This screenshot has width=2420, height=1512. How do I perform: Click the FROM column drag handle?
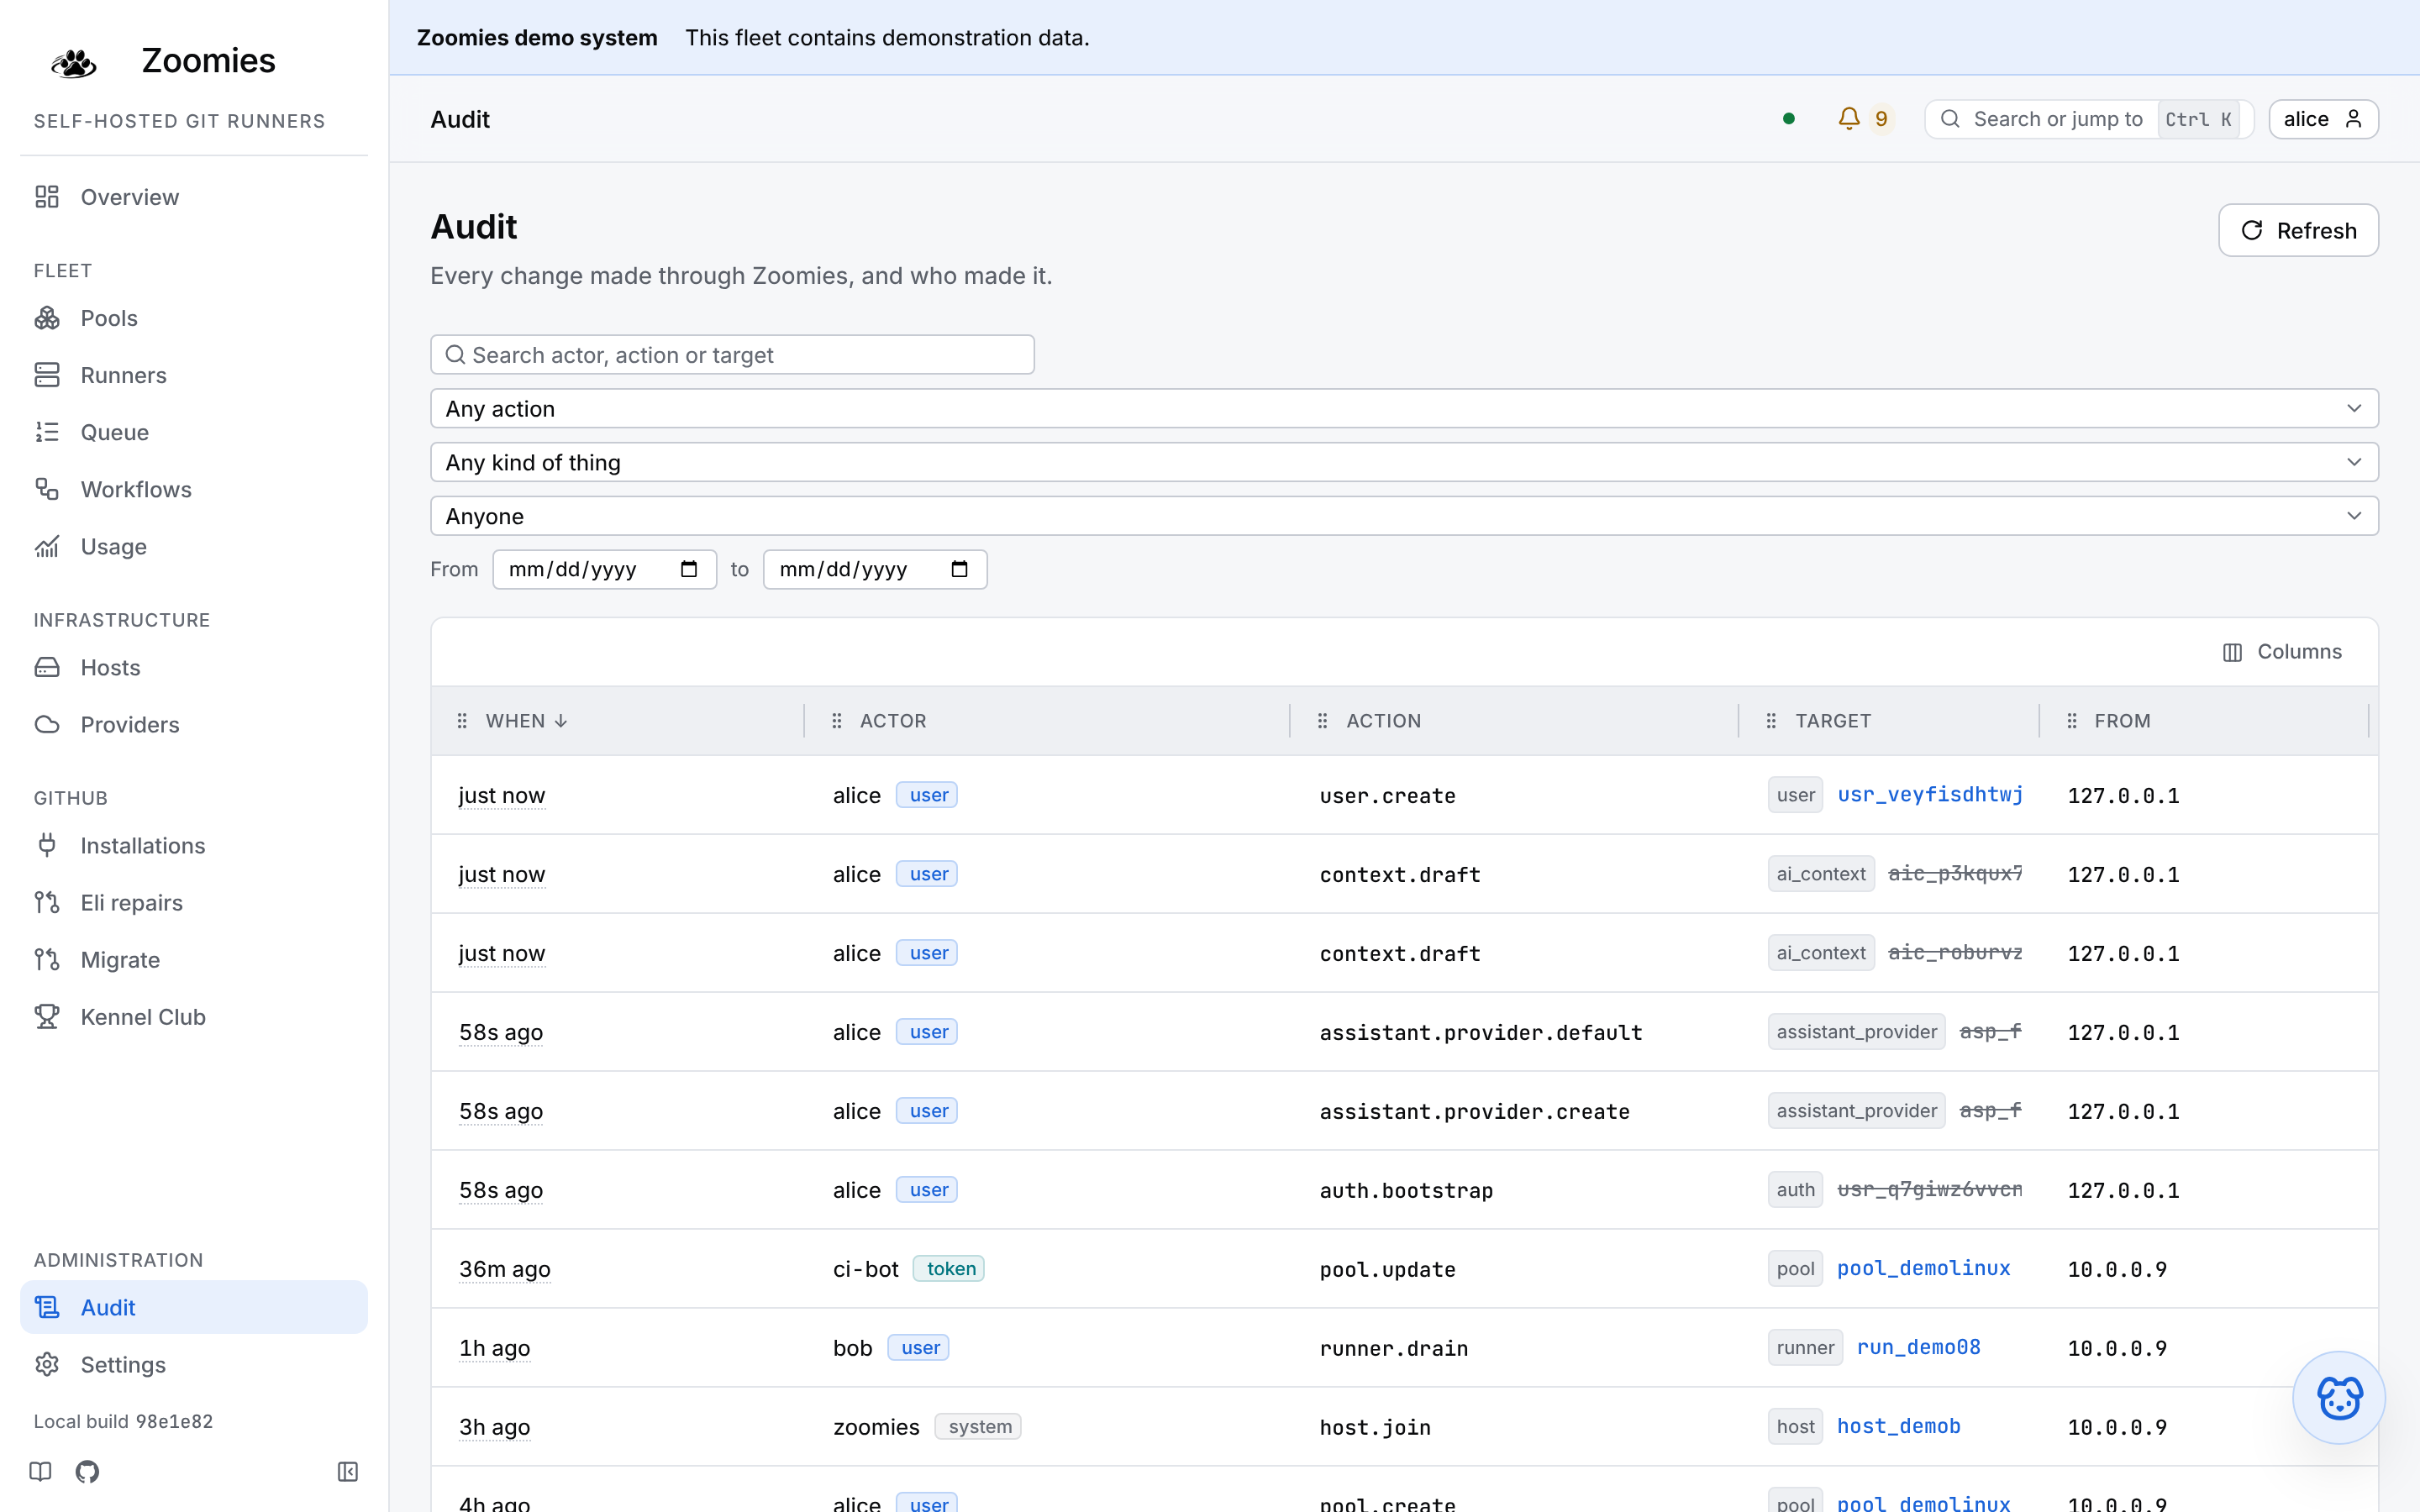click(x=2072, y=721)
